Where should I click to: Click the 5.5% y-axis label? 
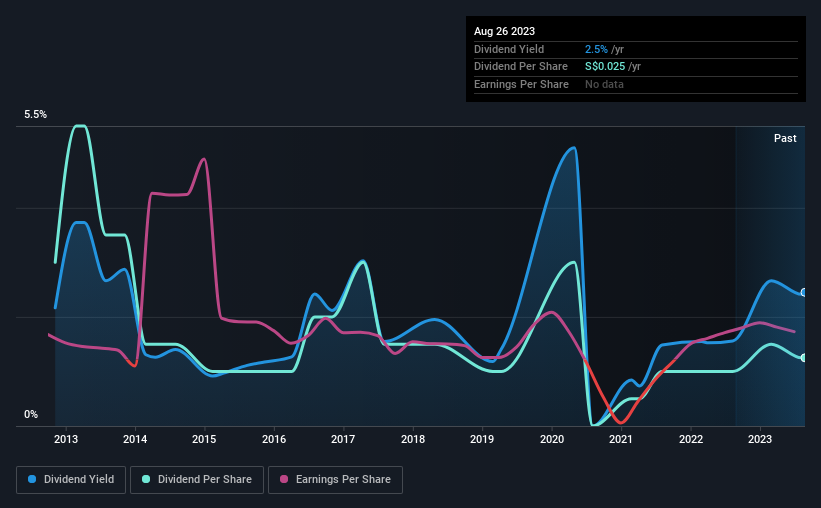pos(35,115)
